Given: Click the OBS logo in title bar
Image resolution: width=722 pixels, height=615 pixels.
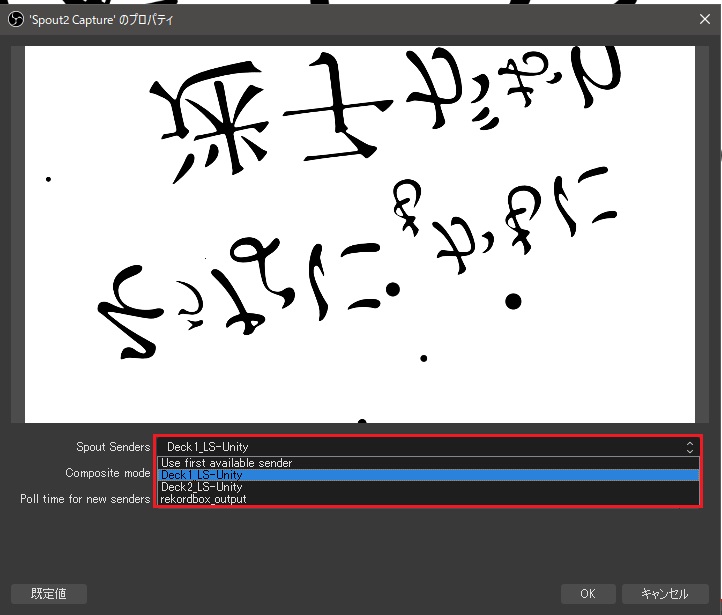Looking at the screenshot, I should 16,20.
